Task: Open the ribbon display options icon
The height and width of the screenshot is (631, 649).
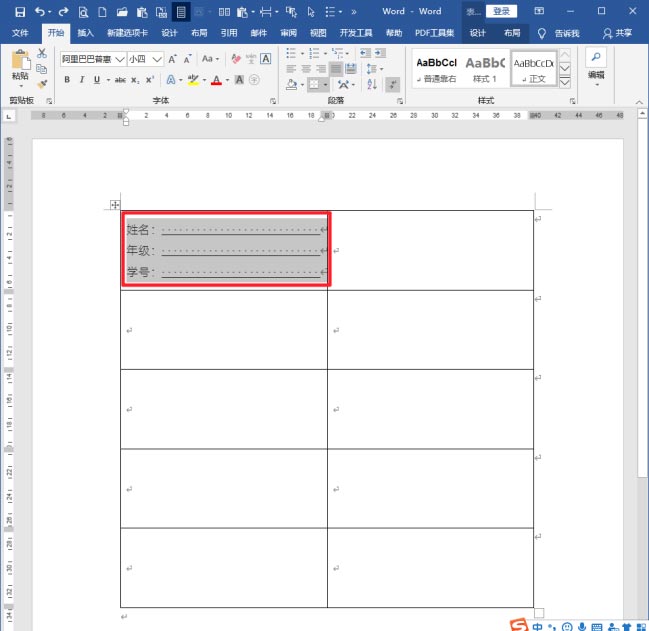Action: click(539, 11)
